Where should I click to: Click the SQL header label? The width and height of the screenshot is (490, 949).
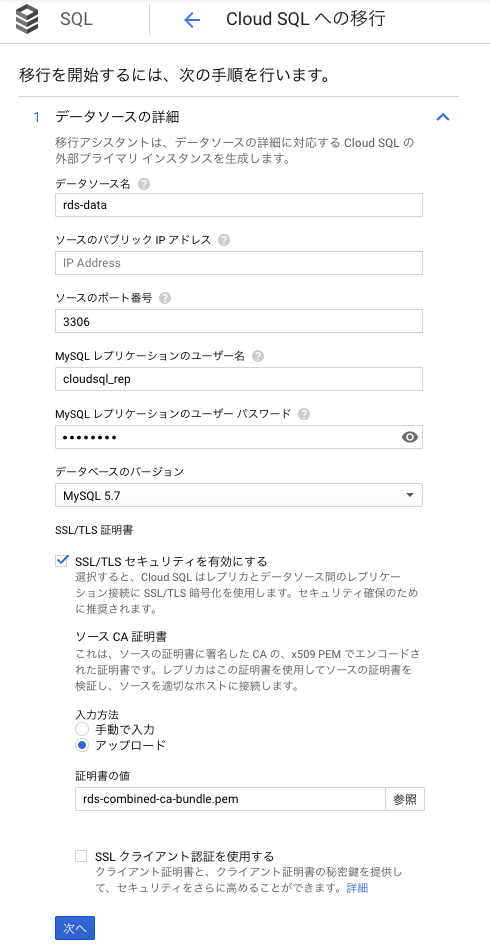pos(76,19)
